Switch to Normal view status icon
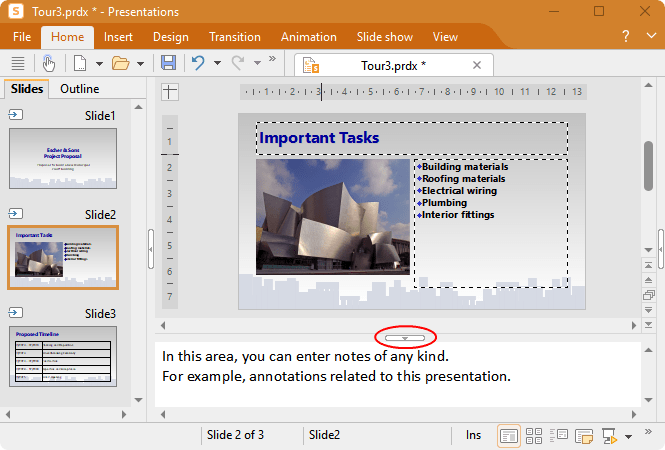Image resolution: width=665 pixels, height=450 pixels. pos(509,436)
